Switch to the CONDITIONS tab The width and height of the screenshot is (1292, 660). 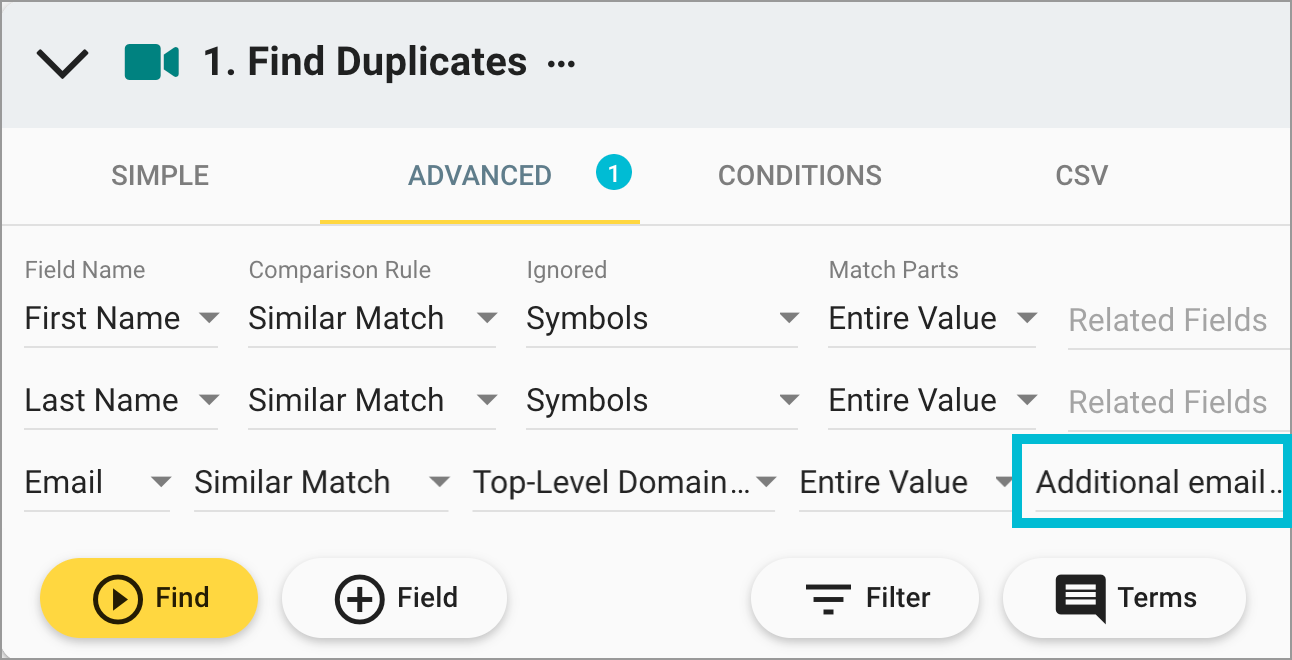click(x=799, y=175)
